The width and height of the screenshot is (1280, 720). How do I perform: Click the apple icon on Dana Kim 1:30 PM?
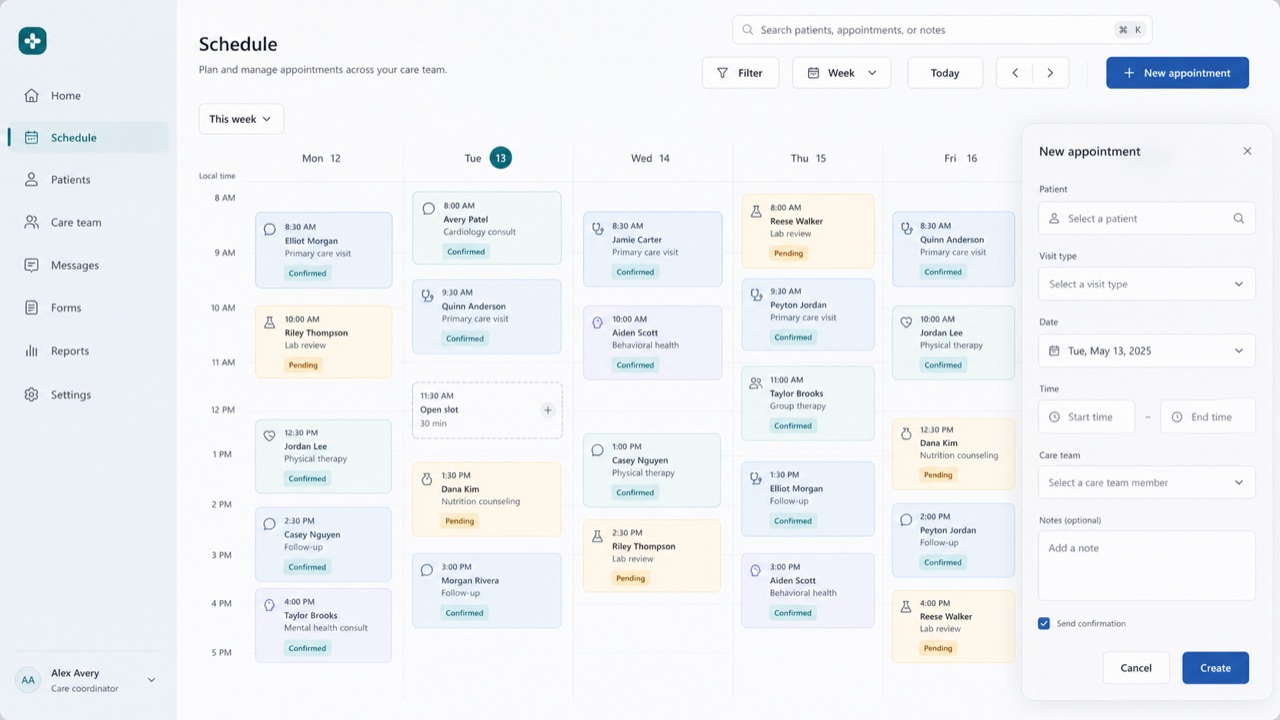[x=427, y=479]
